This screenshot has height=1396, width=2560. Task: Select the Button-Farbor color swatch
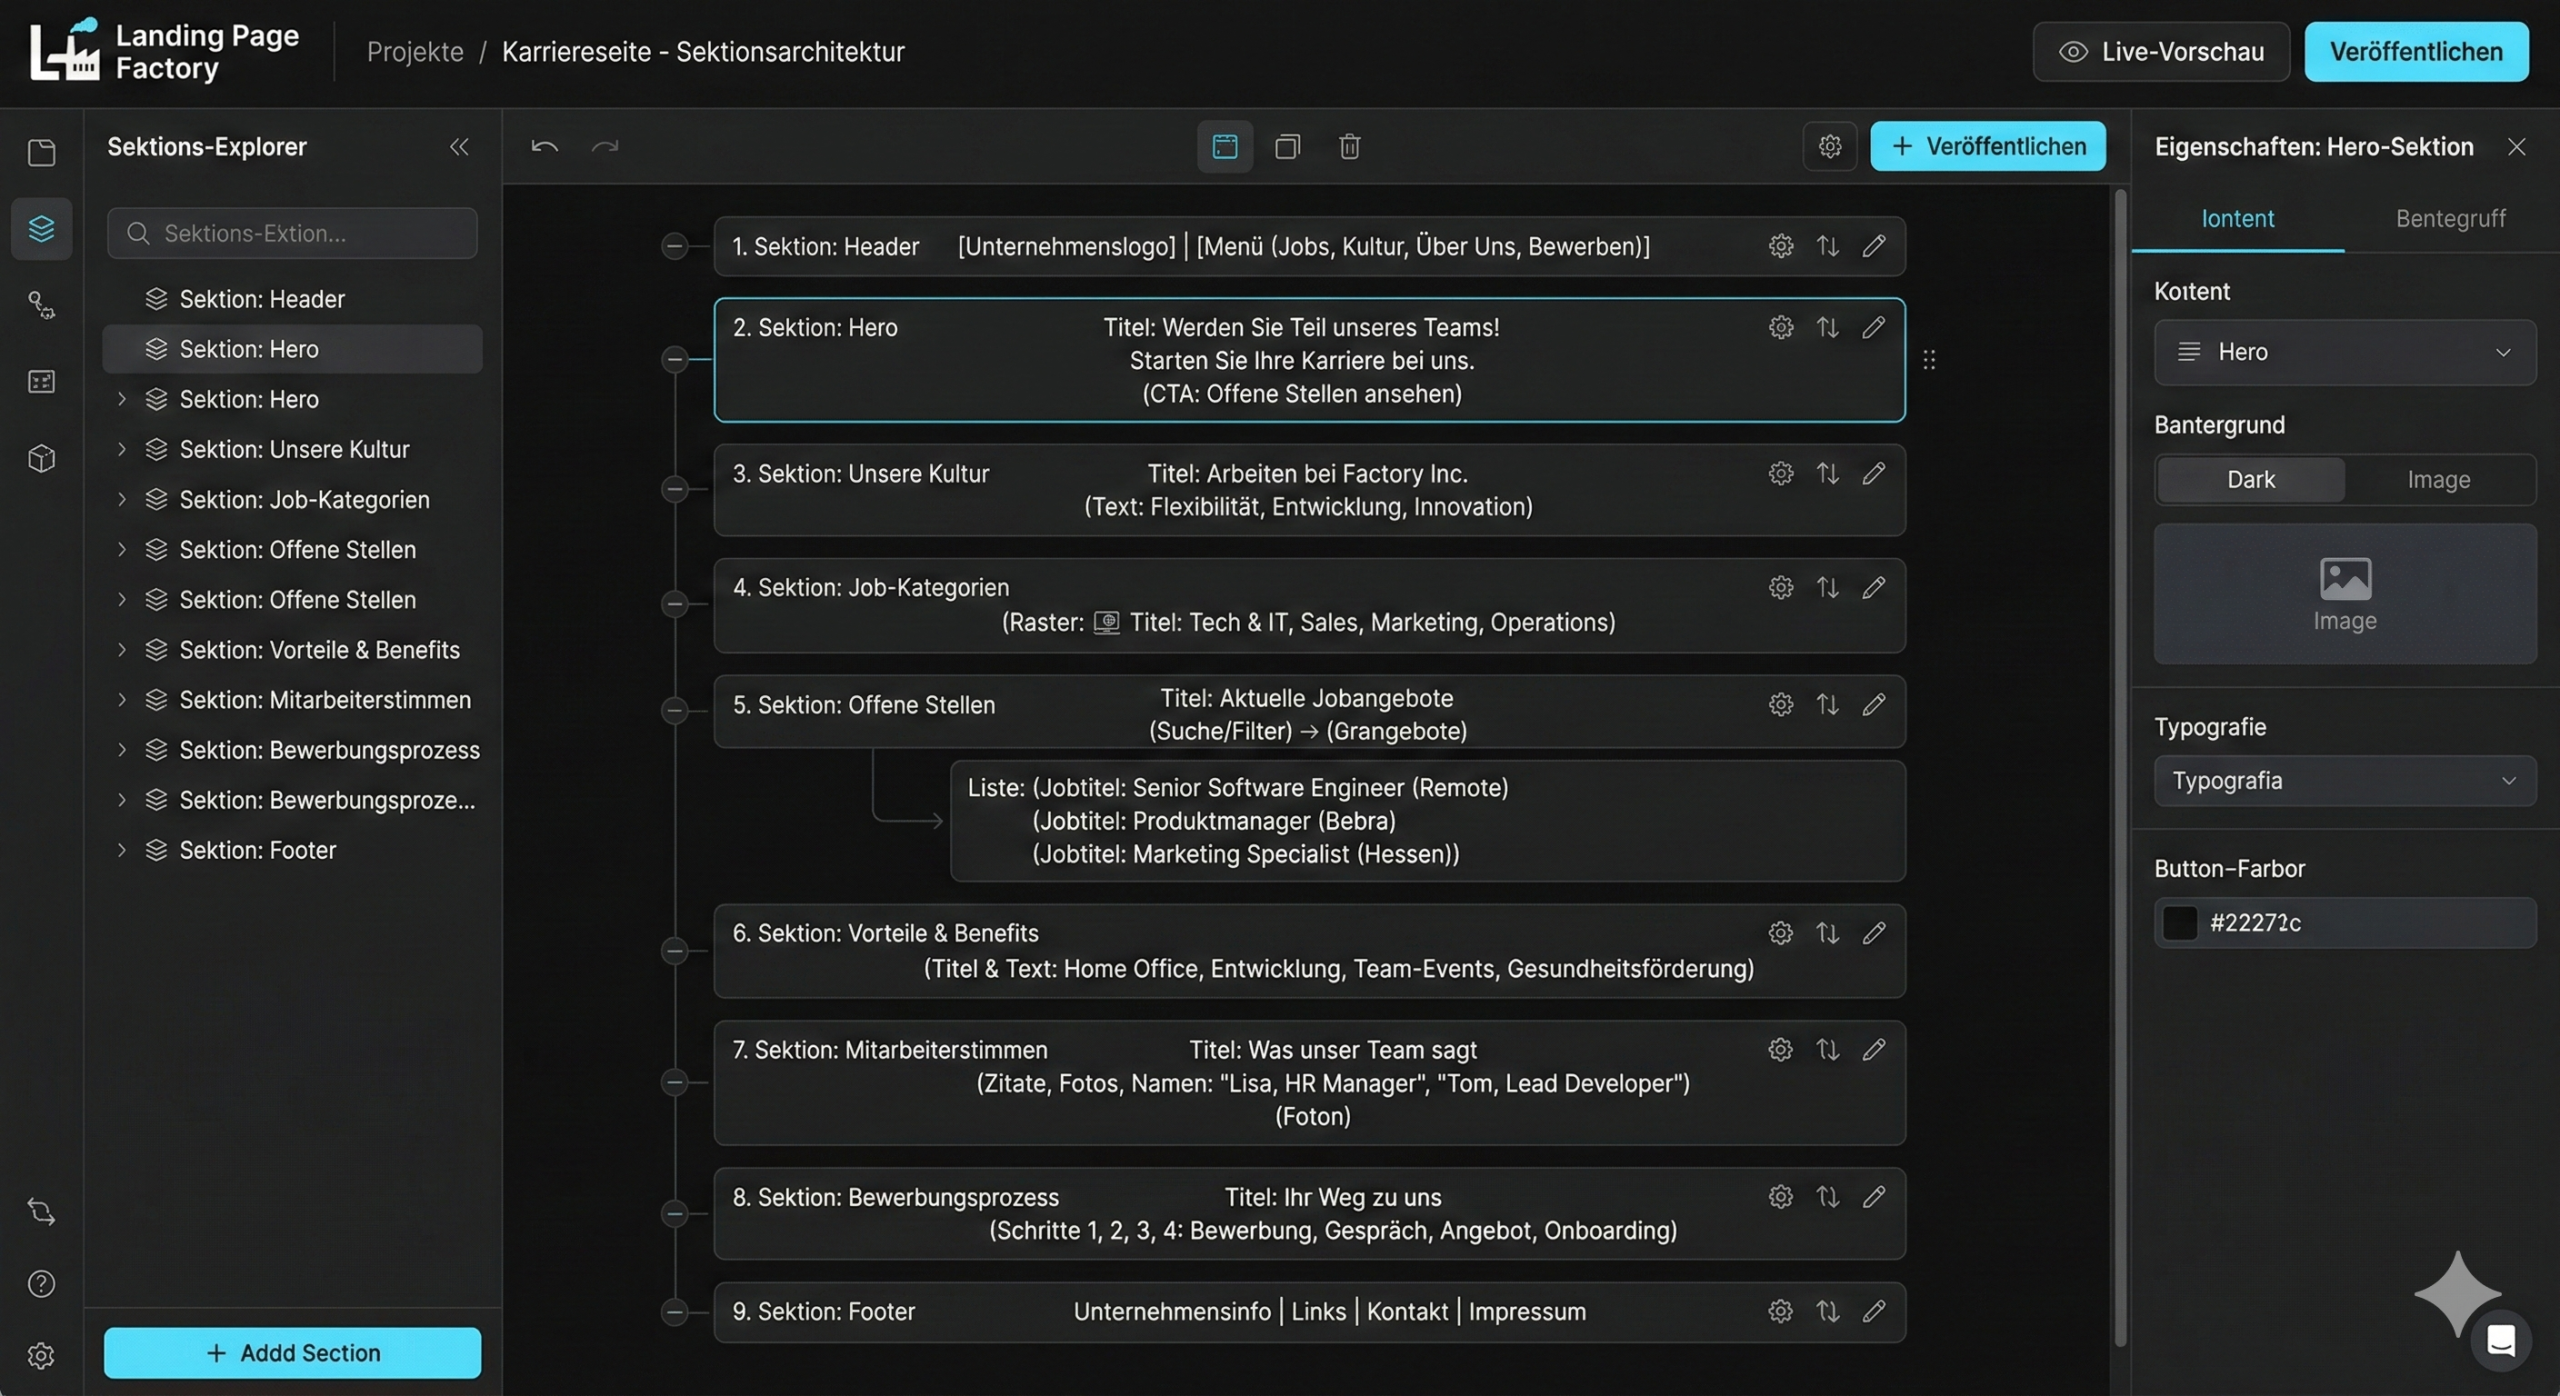click(x=2179, y=923)
